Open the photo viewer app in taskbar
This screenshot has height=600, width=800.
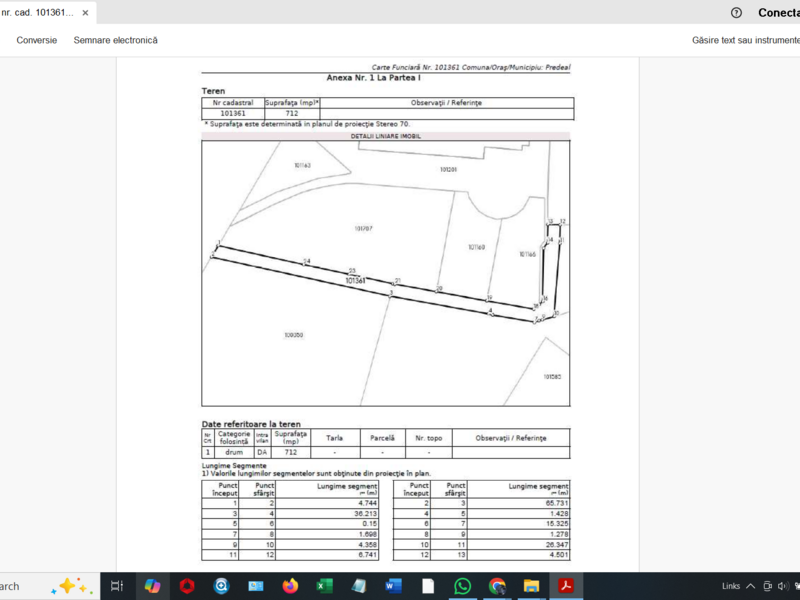pos(256,586)
